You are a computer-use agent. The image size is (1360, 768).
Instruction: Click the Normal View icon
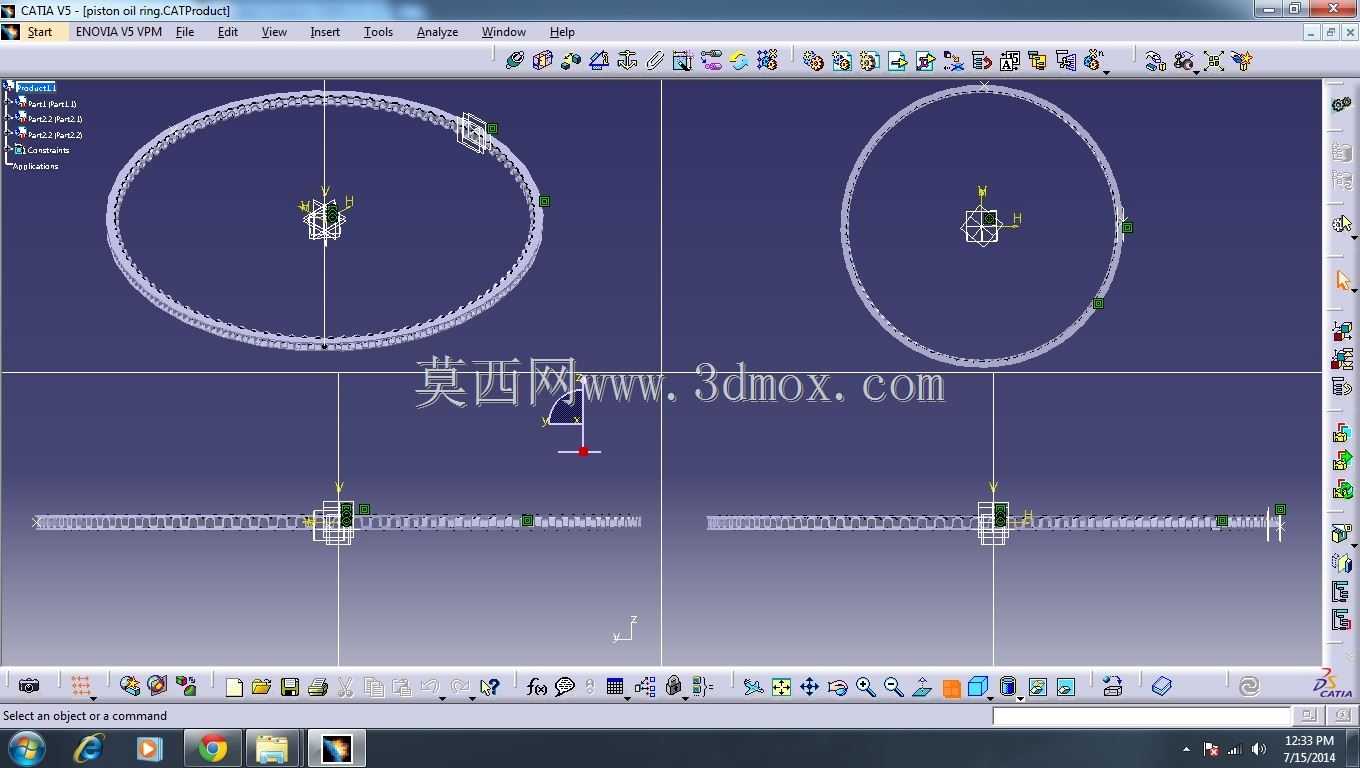click(922, 687)
